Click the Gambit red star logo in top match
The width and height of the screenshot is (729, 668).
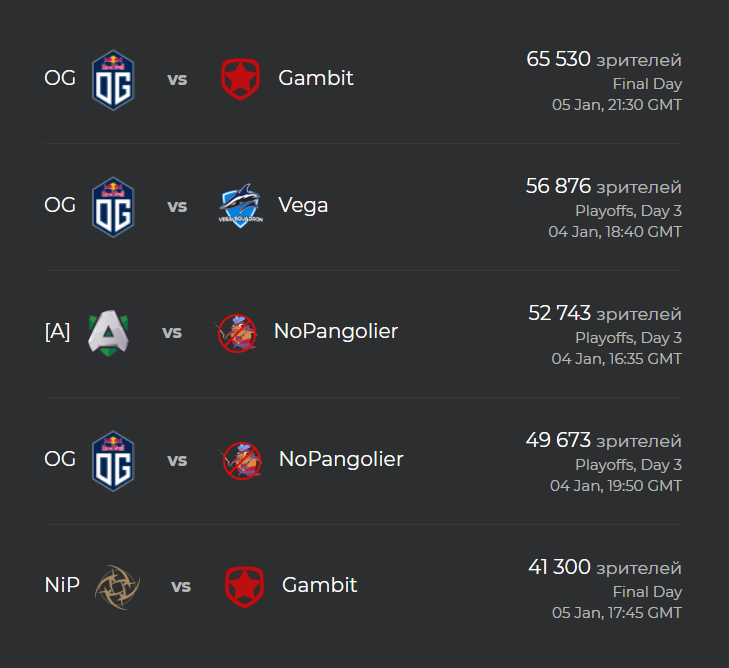click(240, 79)
